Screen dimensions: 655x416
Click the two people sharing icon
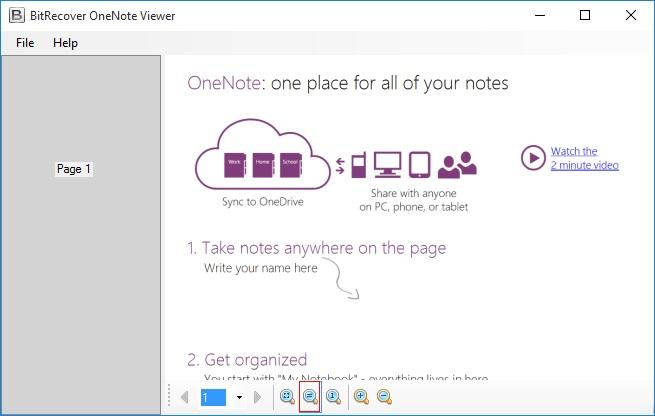[457, 165]
